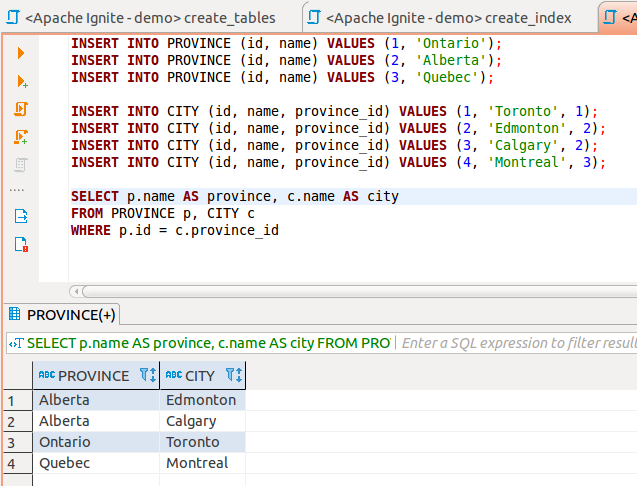Click the INSERT line with 'Quebec'
The width and height of the screenshot is (637, 486).
283,78
